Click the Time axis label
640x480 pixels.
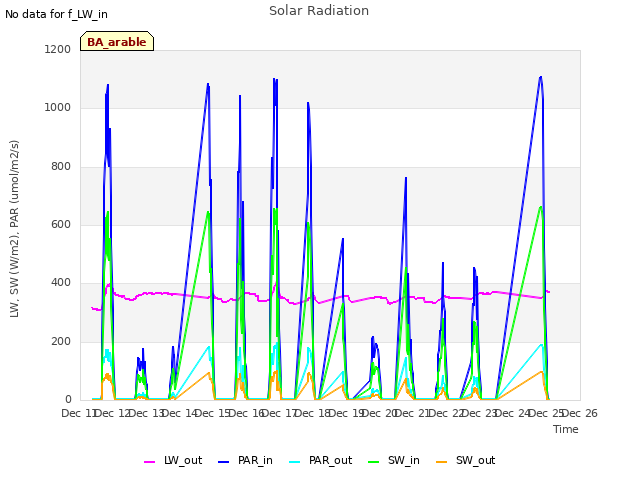pyautogui.click(x=566, y=429)
